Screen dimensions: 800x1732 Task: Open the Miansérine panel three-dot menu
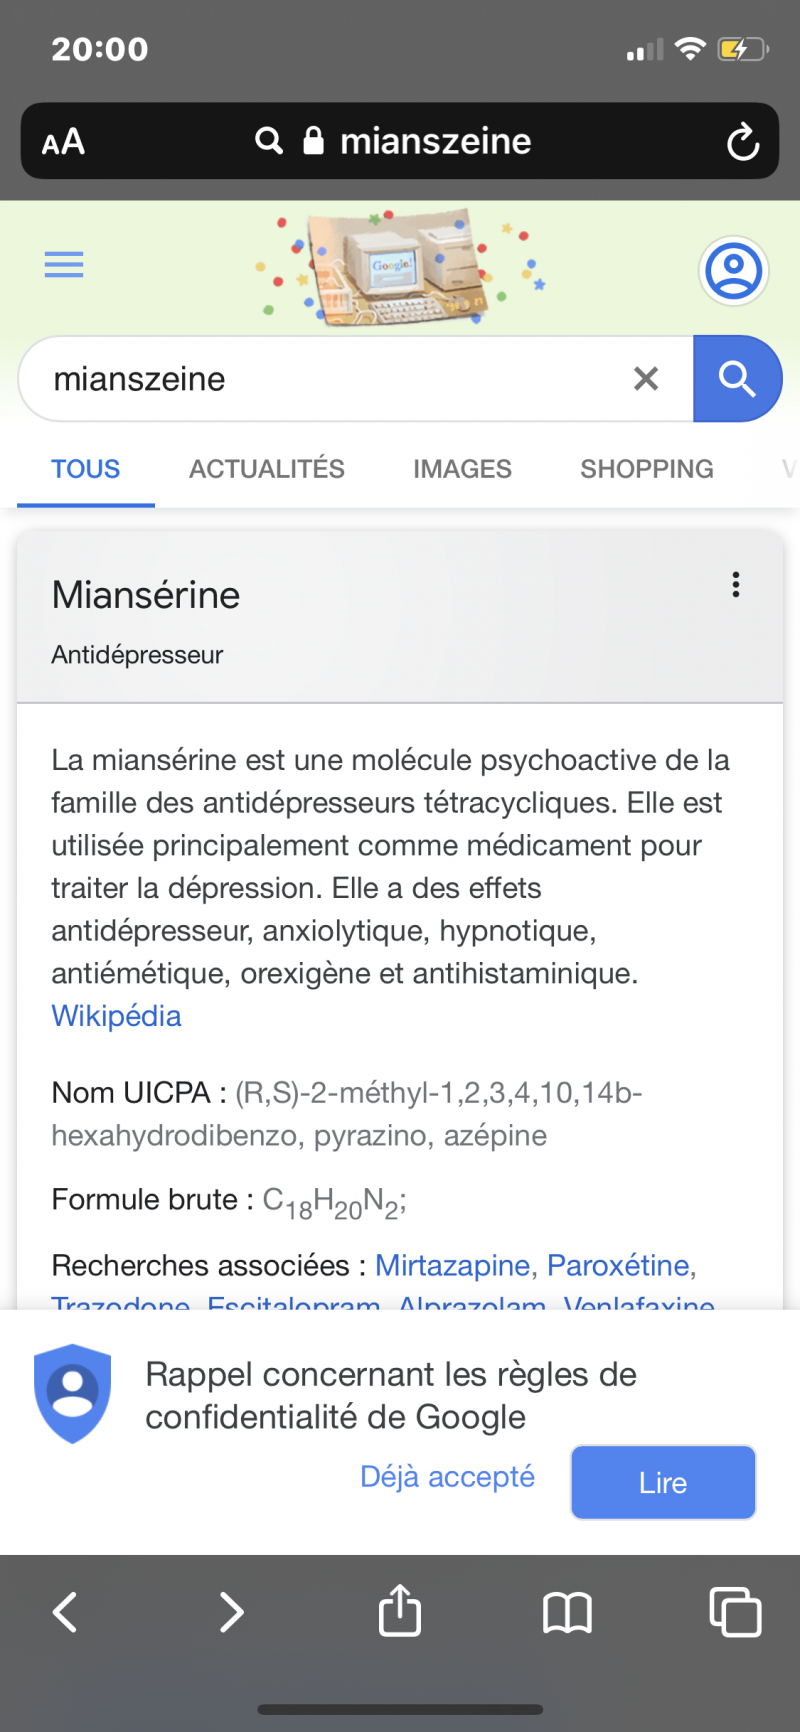736,585
